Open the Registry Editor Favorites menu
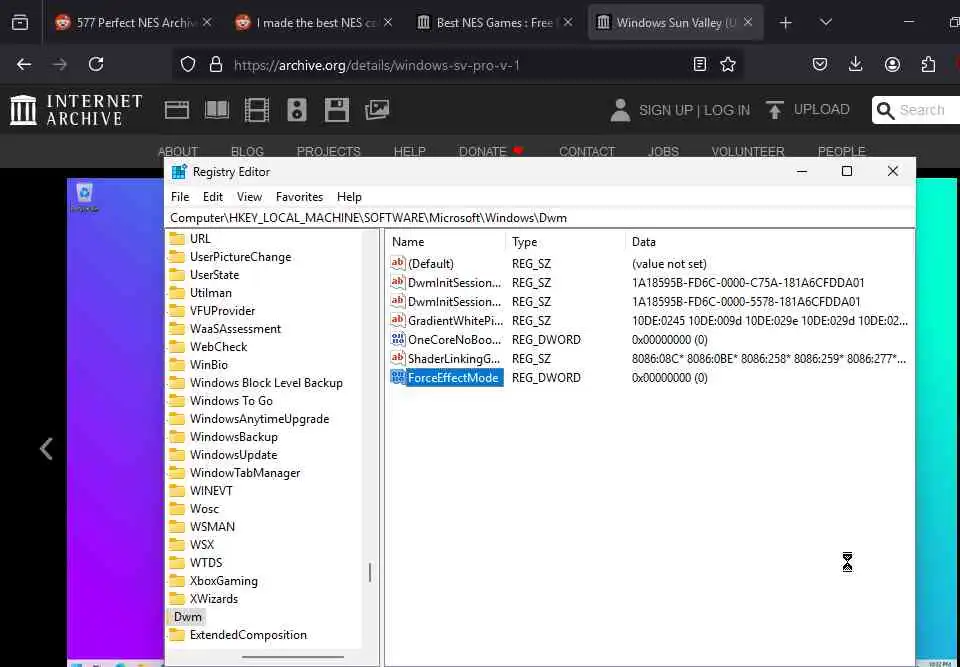The height and width of the screenshot is (667, 960). tap(299, 197)
